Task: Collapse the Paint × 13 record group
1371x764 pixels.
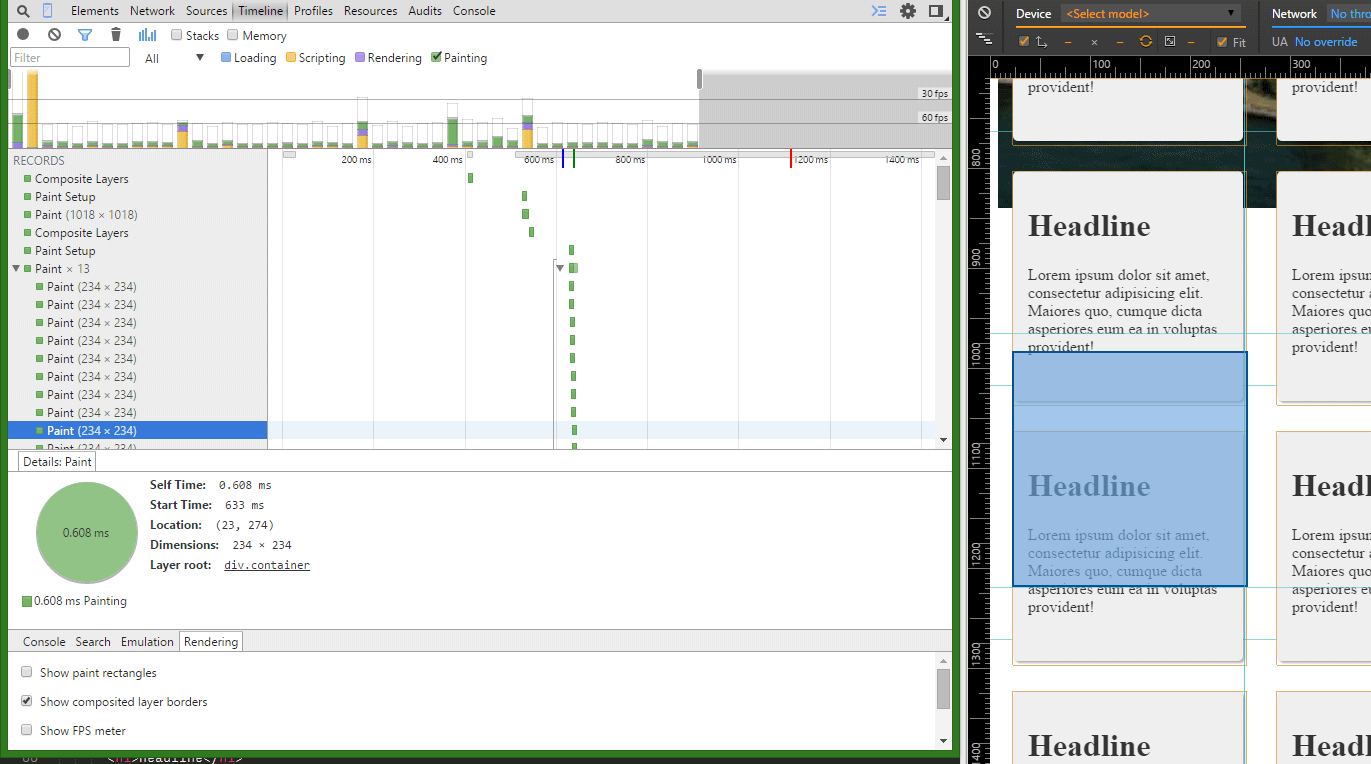Action: click(x=16, y=269)
